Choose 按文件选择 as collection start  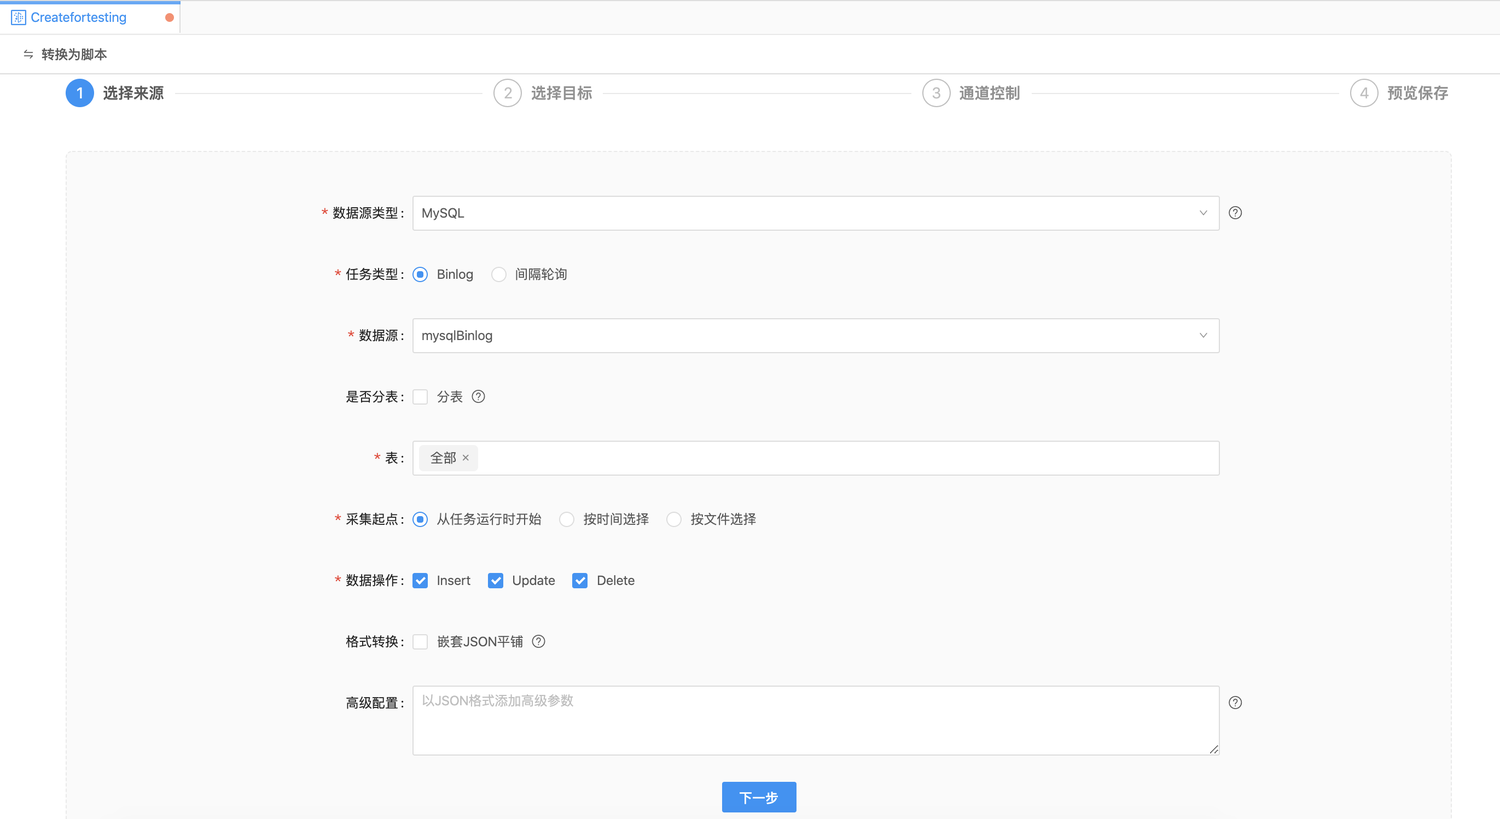[674, 519]
